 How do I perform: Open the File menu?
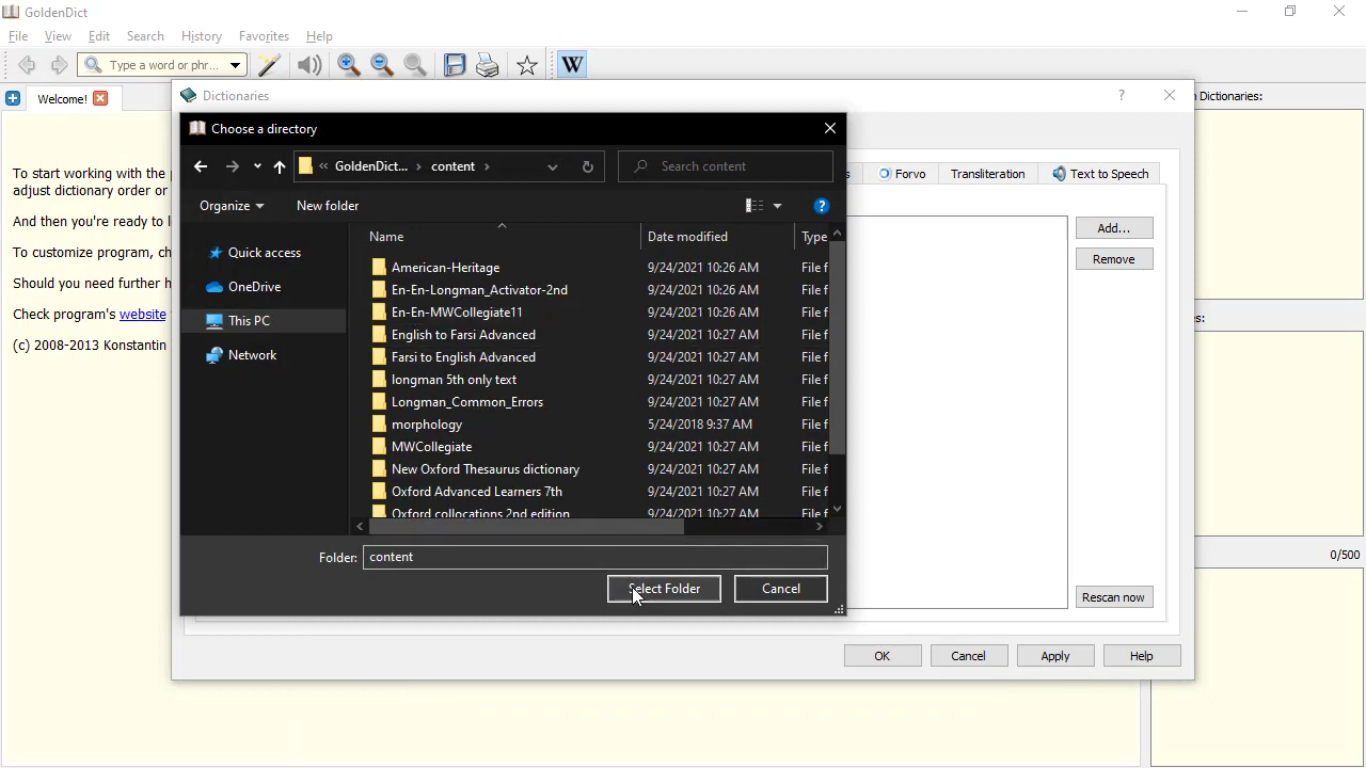tap(18, 36)
